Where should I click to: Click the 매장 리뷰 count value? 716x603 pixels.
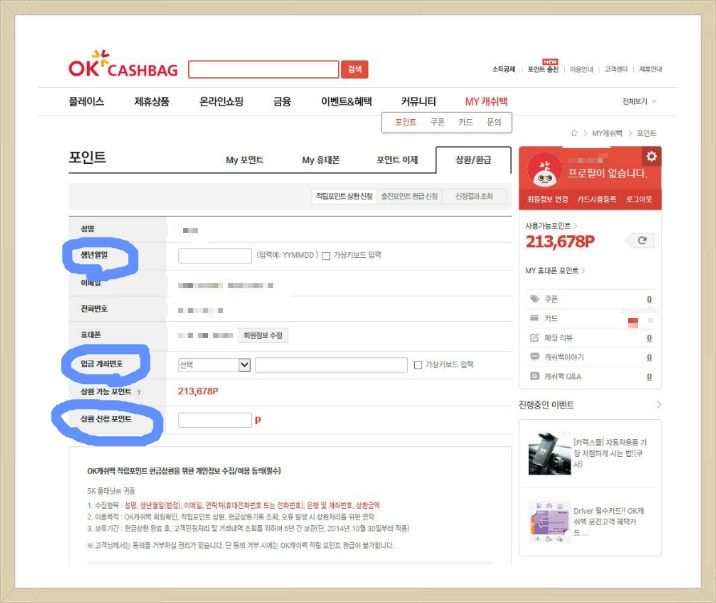pyautogui.click(x=649, y=338)
